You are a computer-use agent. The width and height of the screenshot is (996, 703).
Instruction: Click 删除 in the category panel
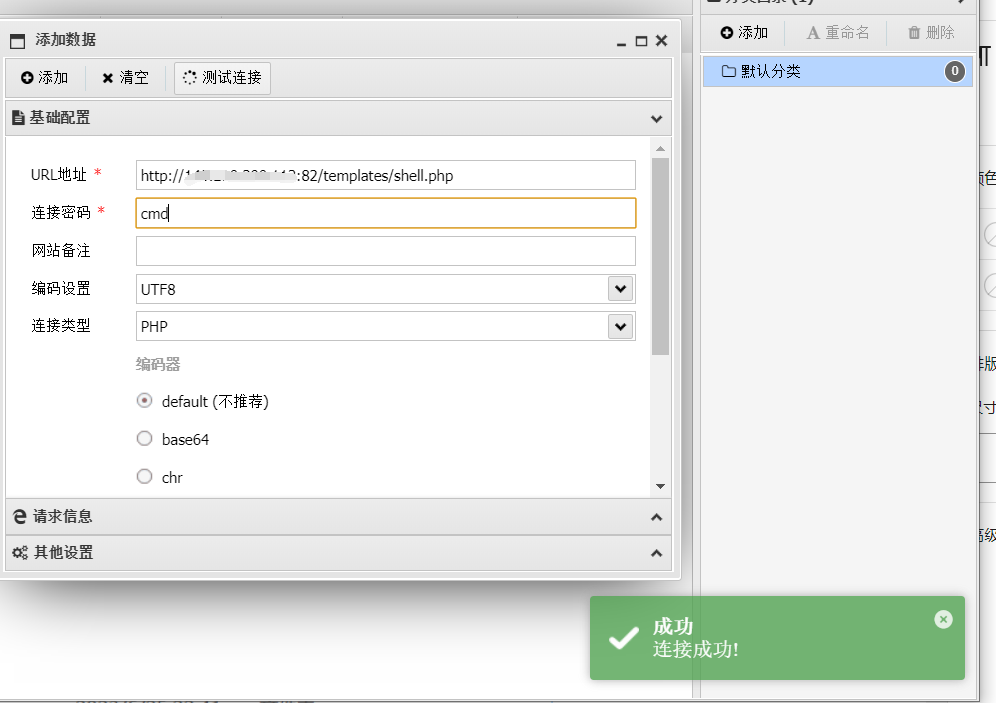pyautogui.click(x=931, y=32)
